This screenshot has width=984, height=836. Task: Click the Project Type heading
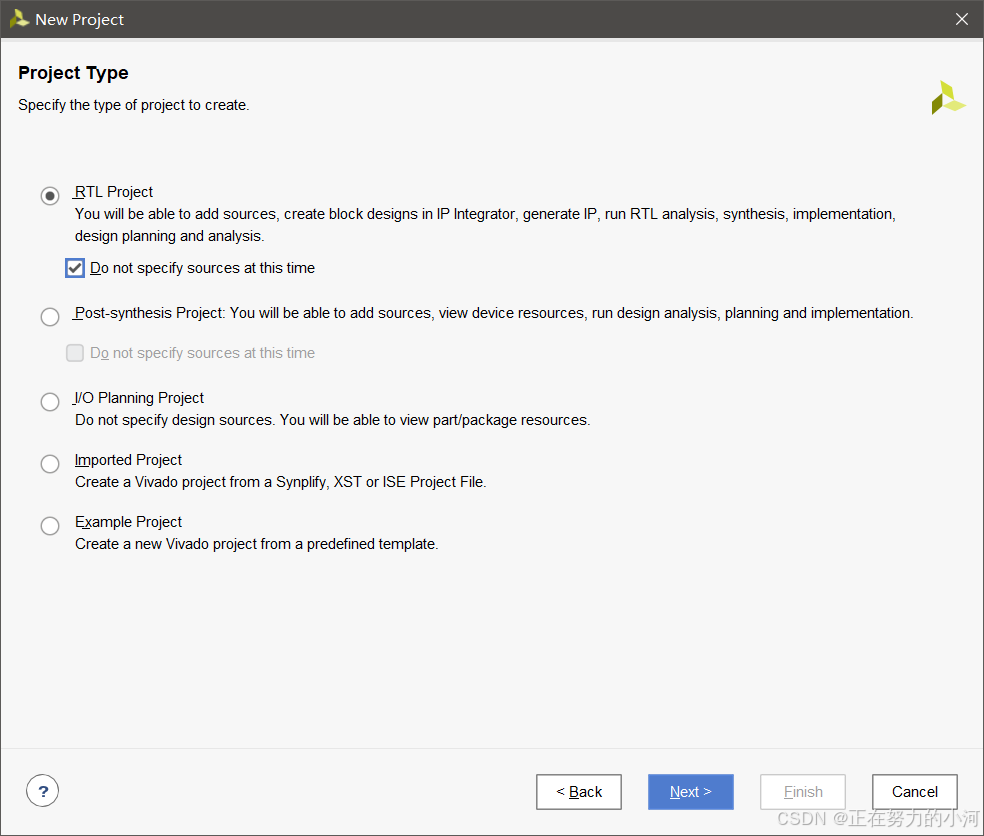[73, 73]
